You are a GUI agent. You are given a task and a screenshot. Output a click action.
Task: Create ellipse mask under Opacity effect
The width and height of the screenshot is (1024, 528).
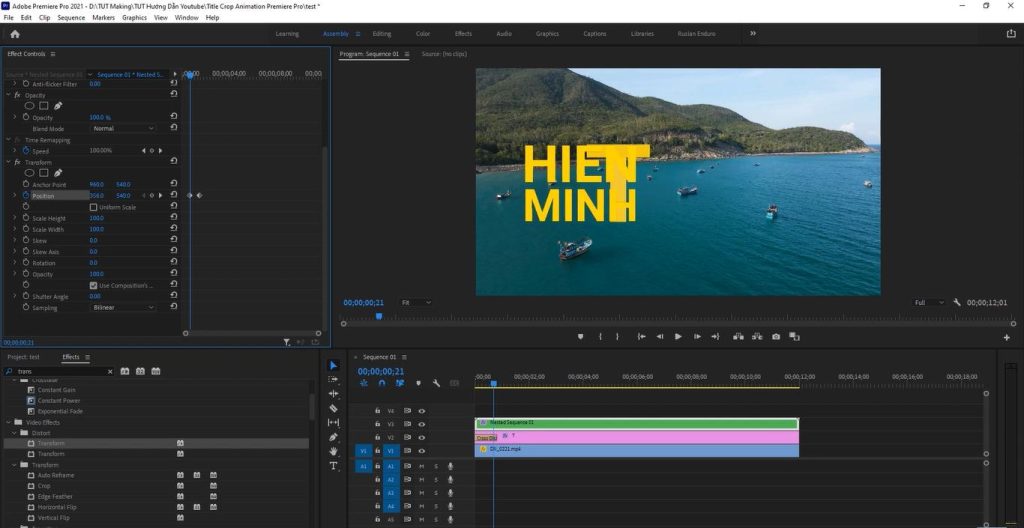pyautogui.click(x=29, y=106)
